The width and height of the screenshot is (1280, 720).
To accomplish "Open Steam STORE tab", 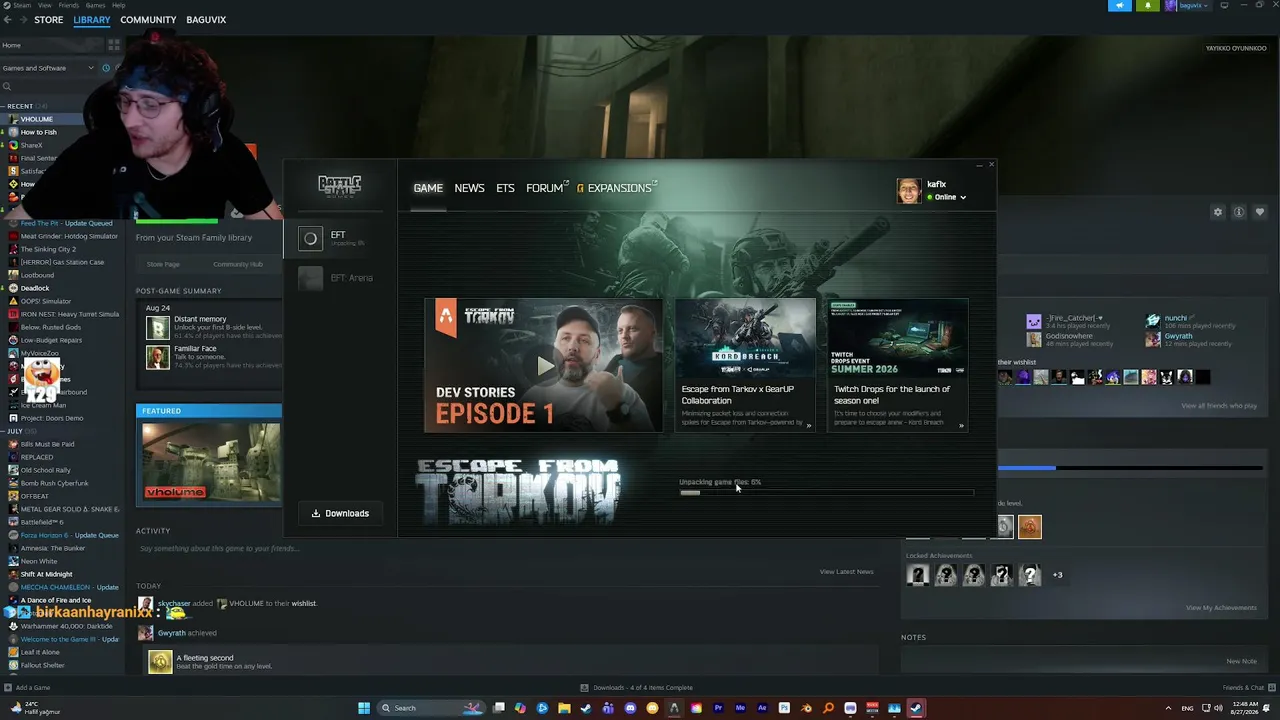I will (48, 20).
